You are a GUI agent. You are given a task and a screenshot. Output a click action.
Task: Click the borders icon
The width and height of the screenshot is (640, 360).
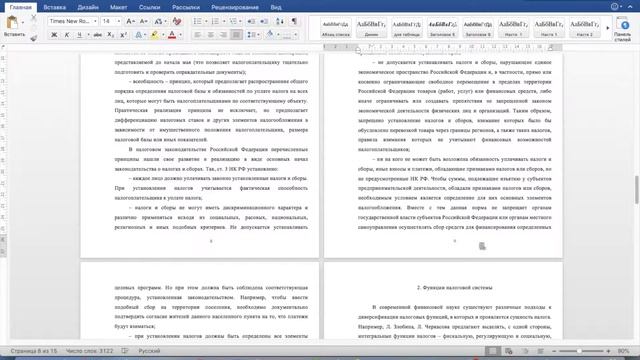point(287,35)
